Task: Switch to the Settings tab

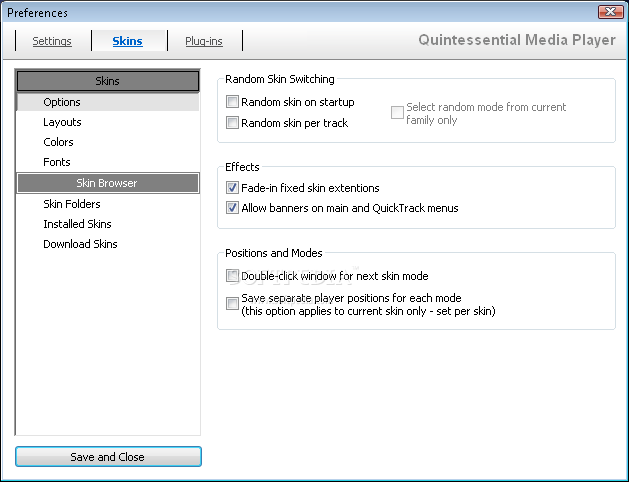Action: (x=52, y=41)
